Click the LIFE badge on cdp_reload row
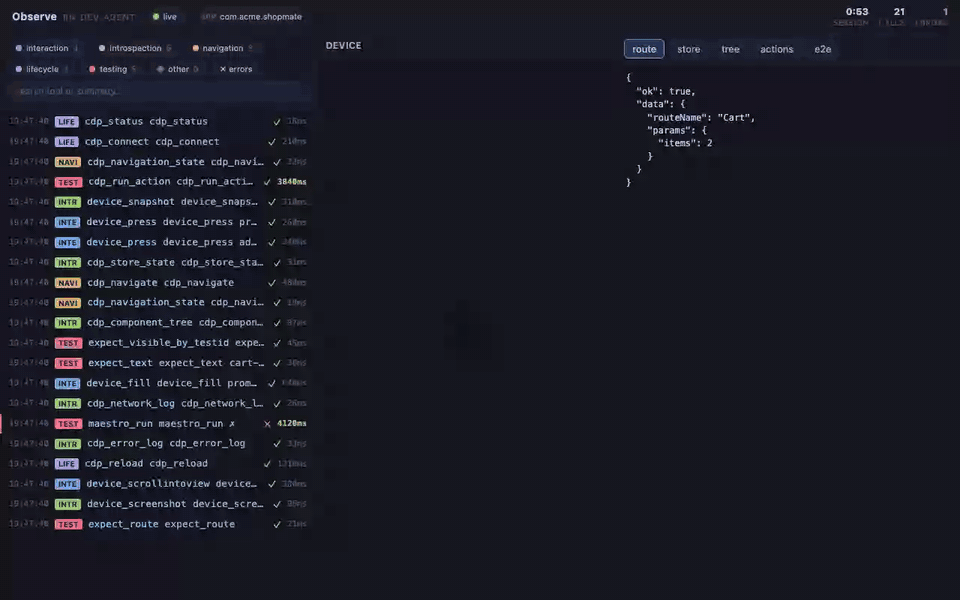The width and height of the screenshot is (960, 600). click(66, 464)
